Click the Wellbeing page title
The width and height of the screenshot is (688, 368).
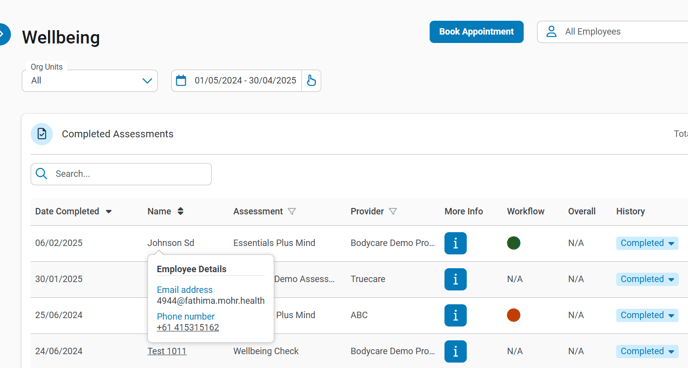click(61, 37)
